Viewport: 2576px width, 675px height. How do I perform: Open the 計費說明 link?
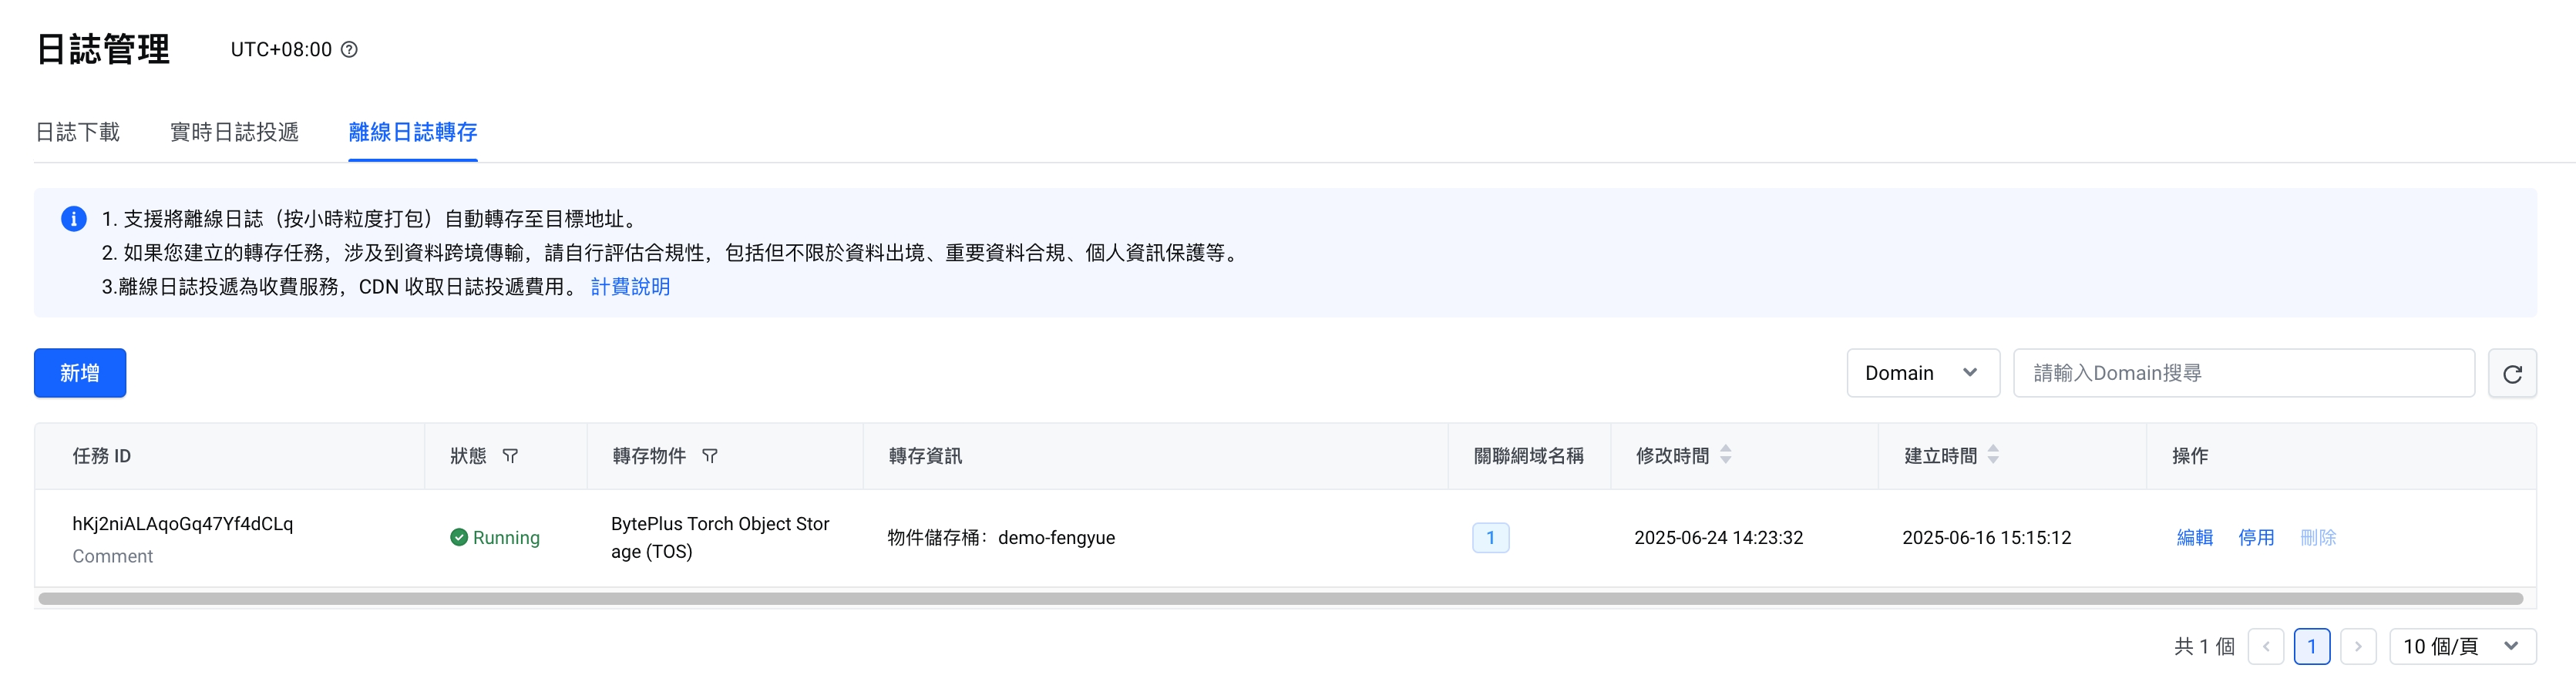(630, 287)
